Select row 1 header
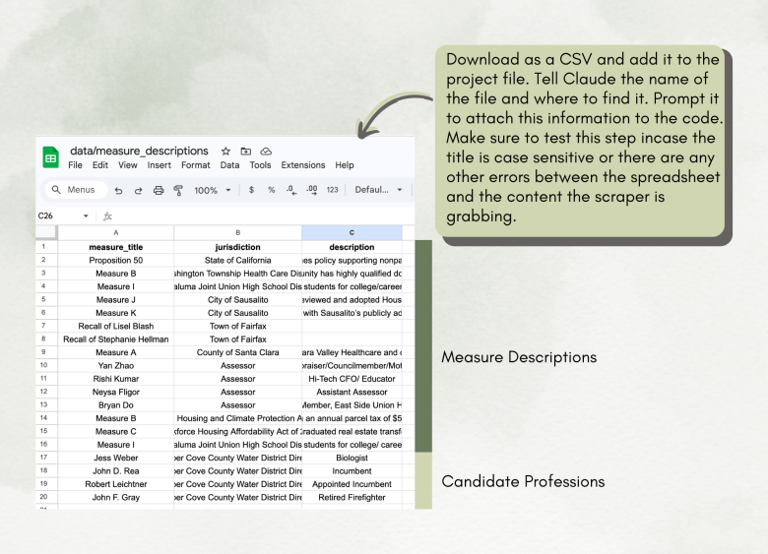Image resolution: width=768 pixels, height=554 pixels. tap(44, 247)
